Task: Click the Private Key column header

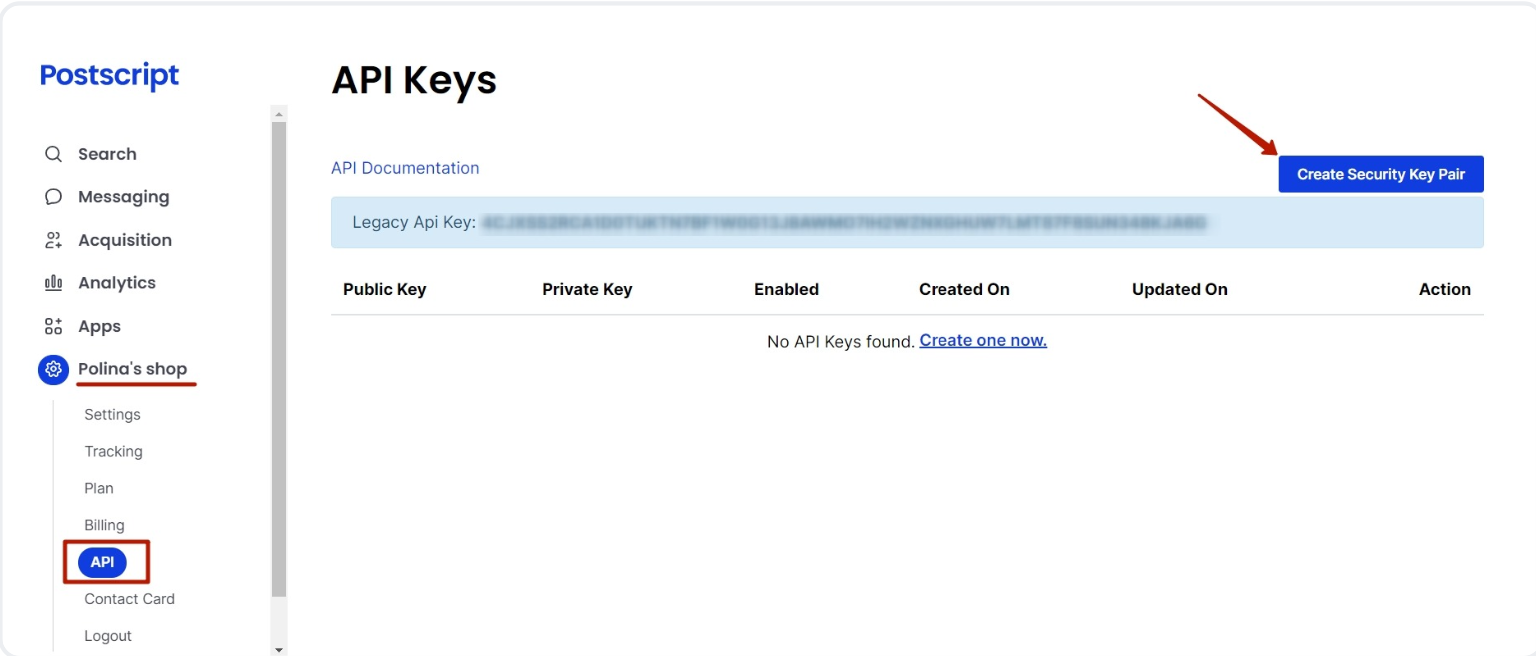Action: pyautogui.click(x=587, y=289)
